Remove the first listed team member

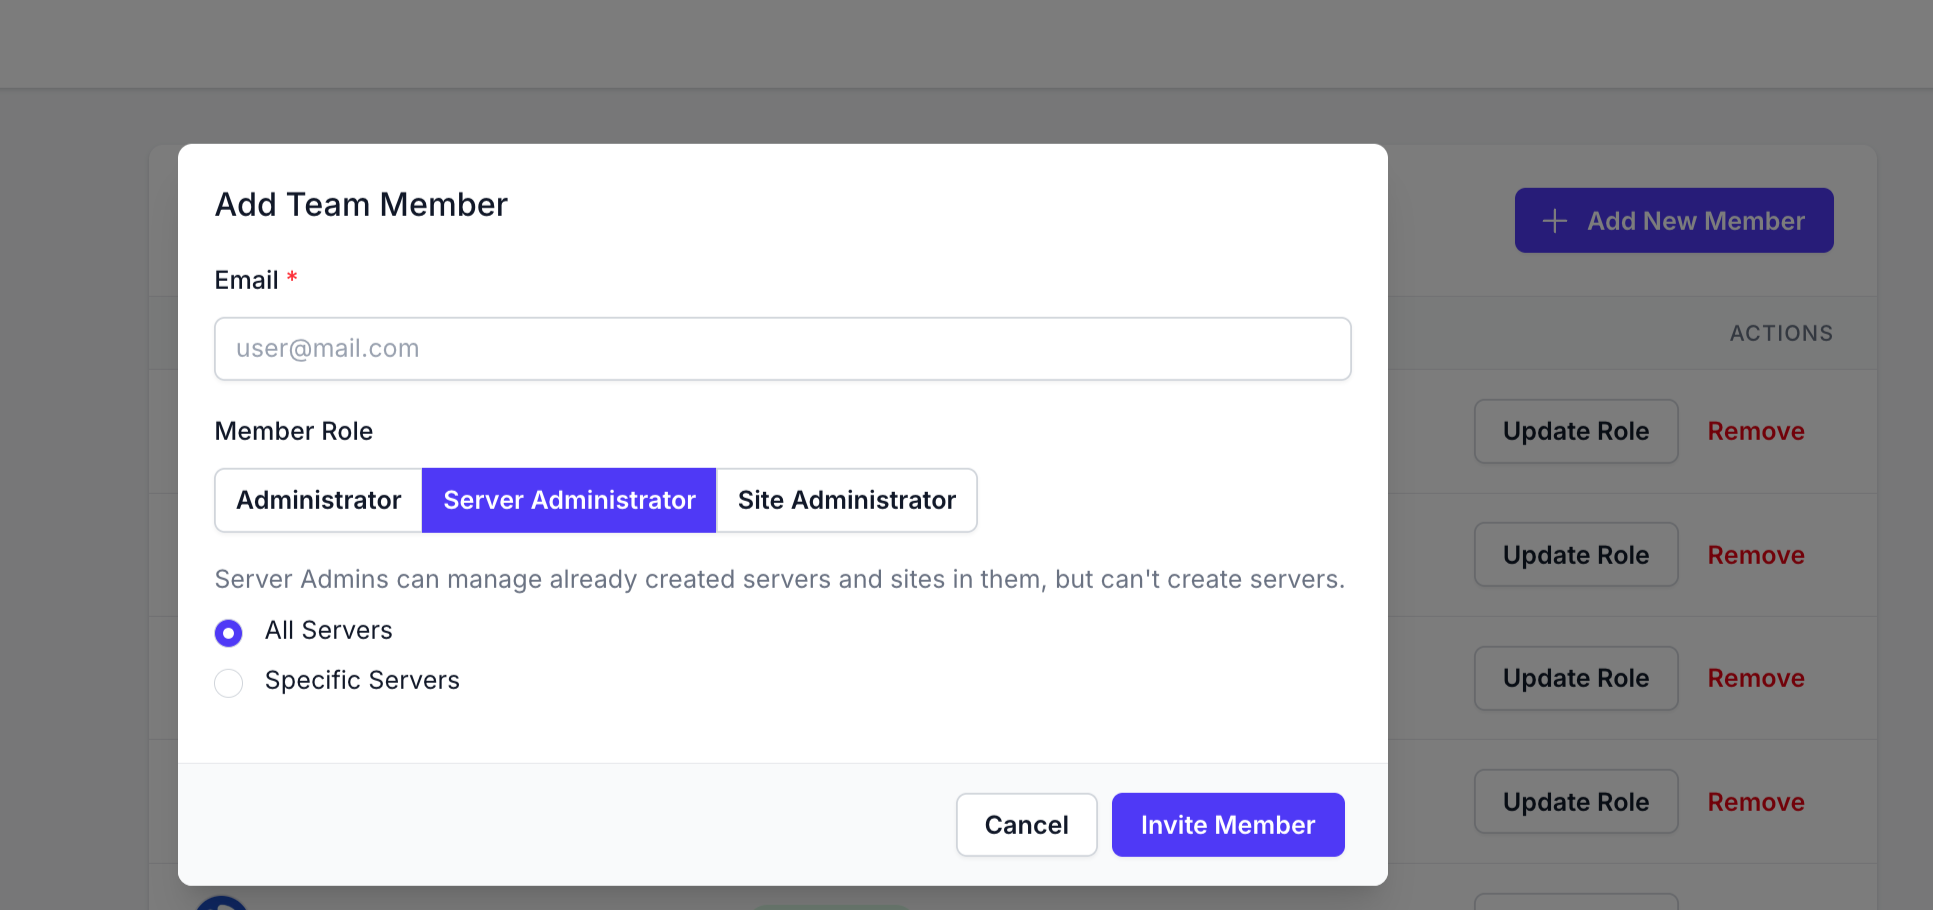point(1755,432)
